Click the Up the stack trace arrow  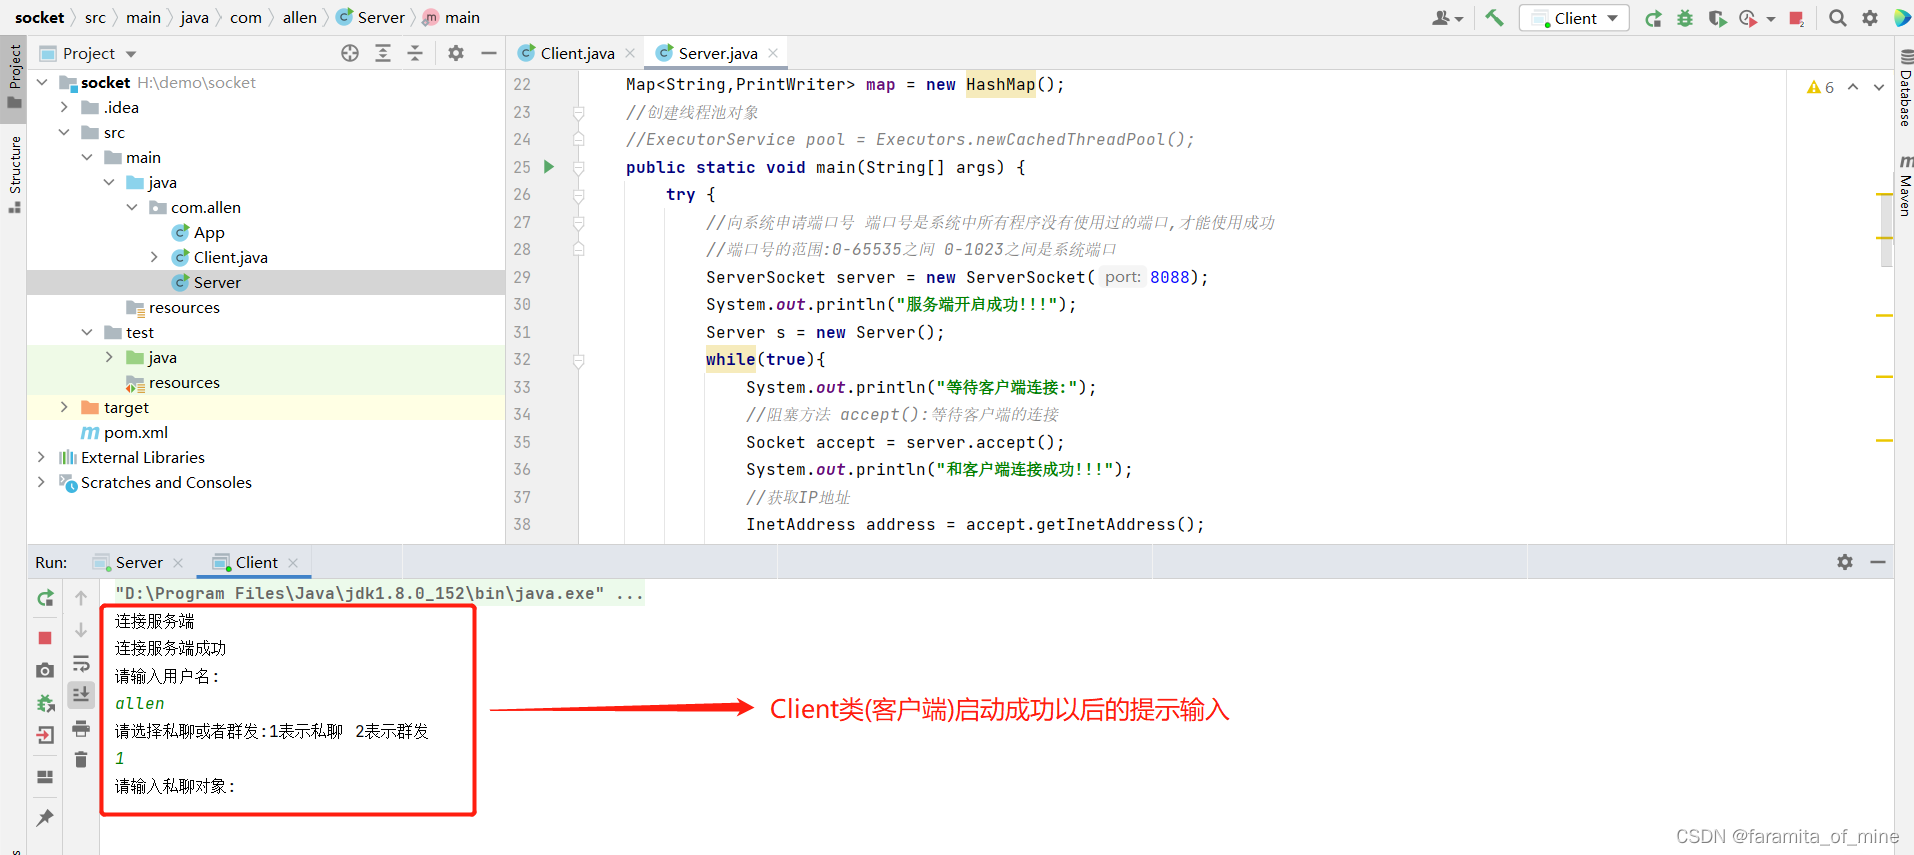tap(81, 598)
